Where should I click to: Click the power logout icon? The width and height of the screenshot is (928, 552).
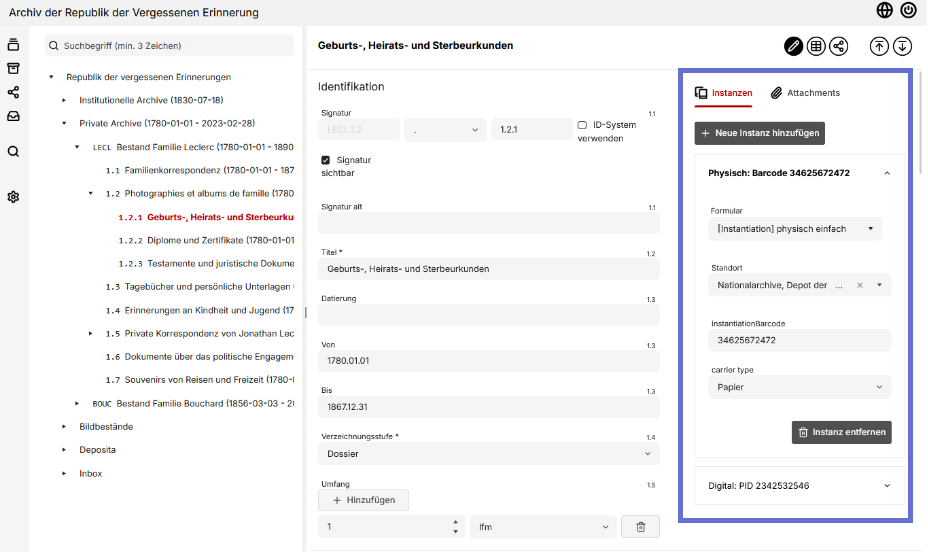pos(908,10)
